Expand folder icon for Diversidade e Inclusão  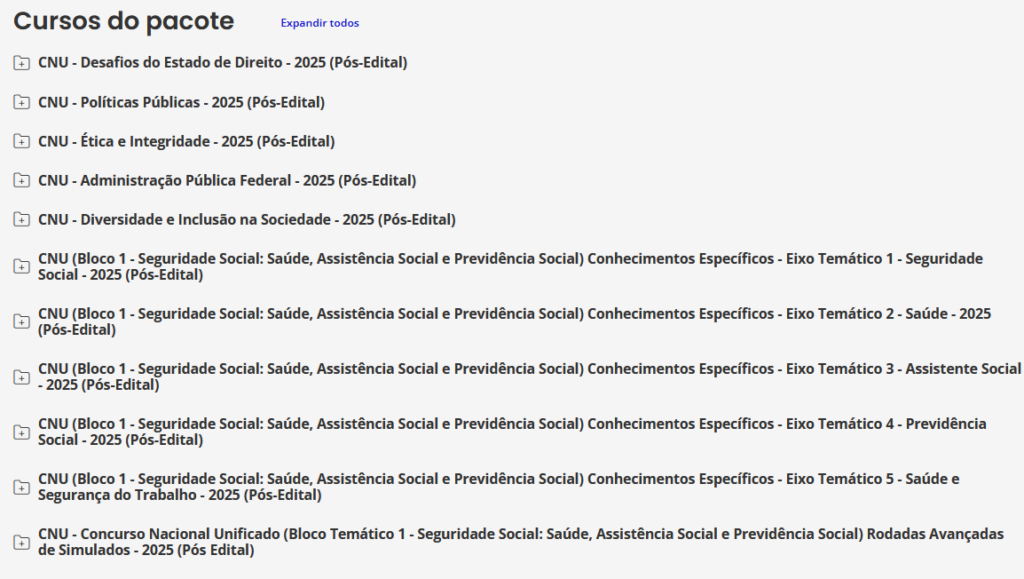pyautogui.click(x=21, y=219)
